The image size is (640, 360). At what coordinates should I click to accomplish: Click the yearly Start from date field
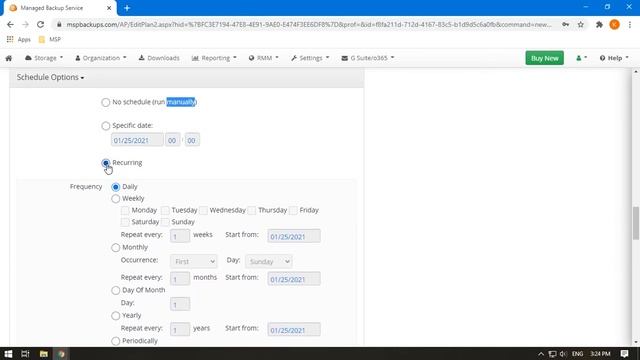(x=294, y=330)
